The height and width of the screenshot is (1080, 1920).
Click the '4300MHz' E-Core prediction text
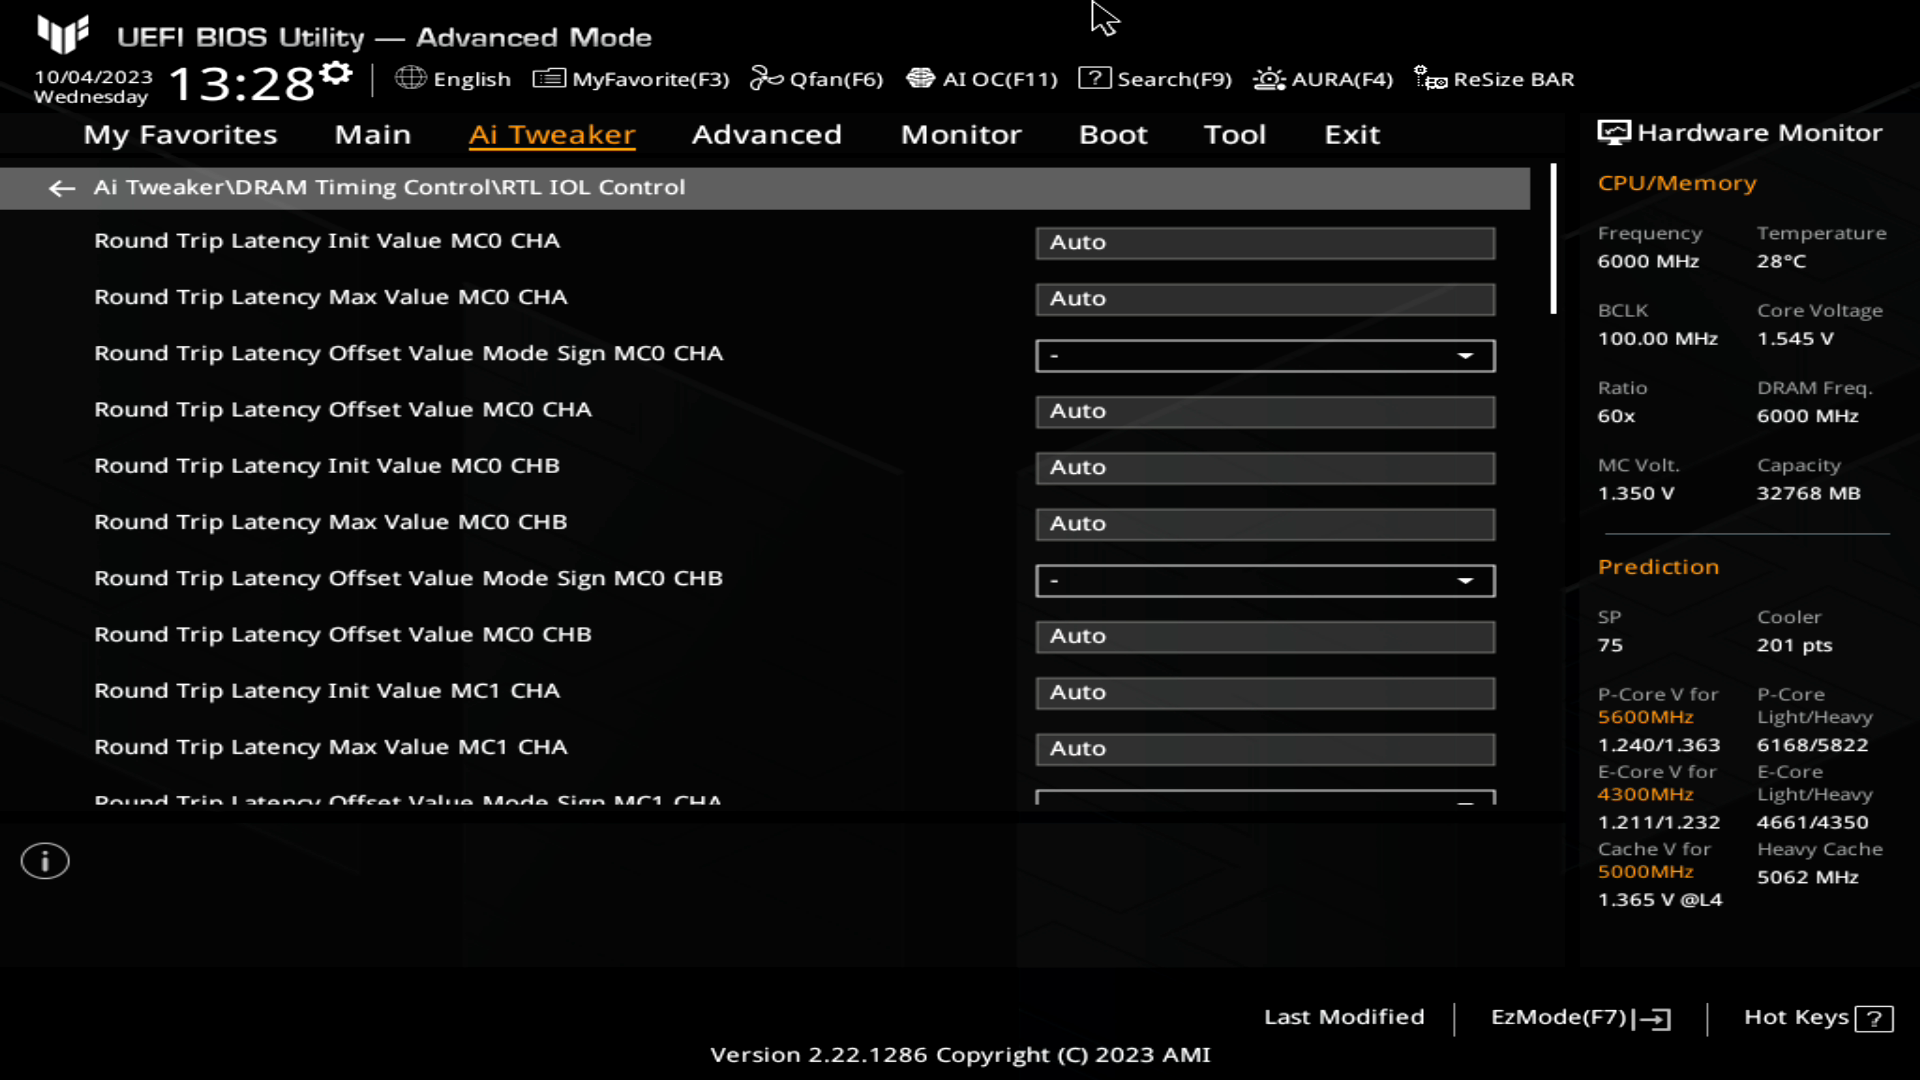click(x=1645, y=795)
